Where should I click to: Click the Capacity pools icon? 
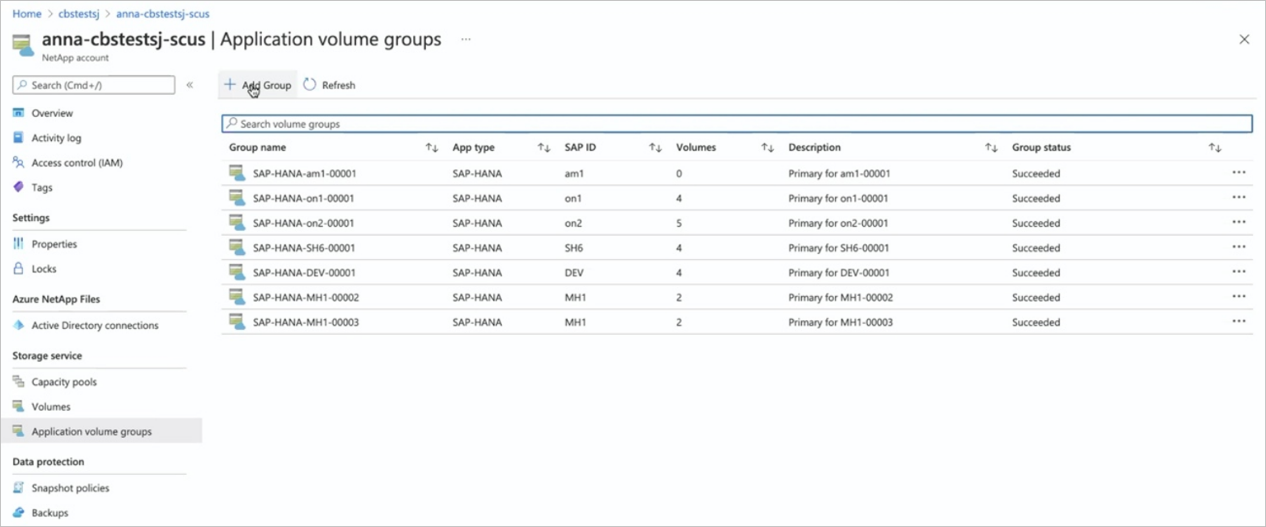coord(19,382)
